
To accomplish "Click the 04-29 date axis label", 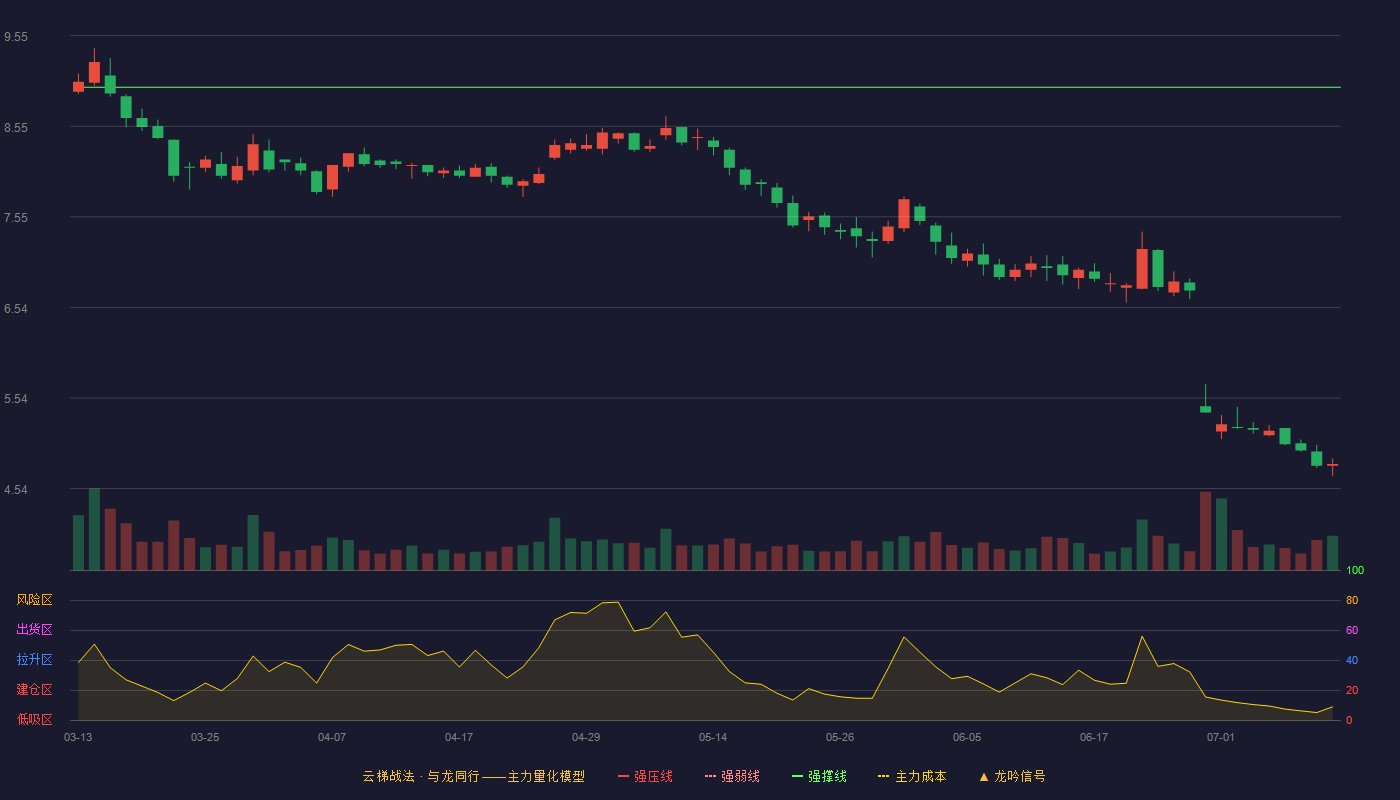I will point(586,737).
